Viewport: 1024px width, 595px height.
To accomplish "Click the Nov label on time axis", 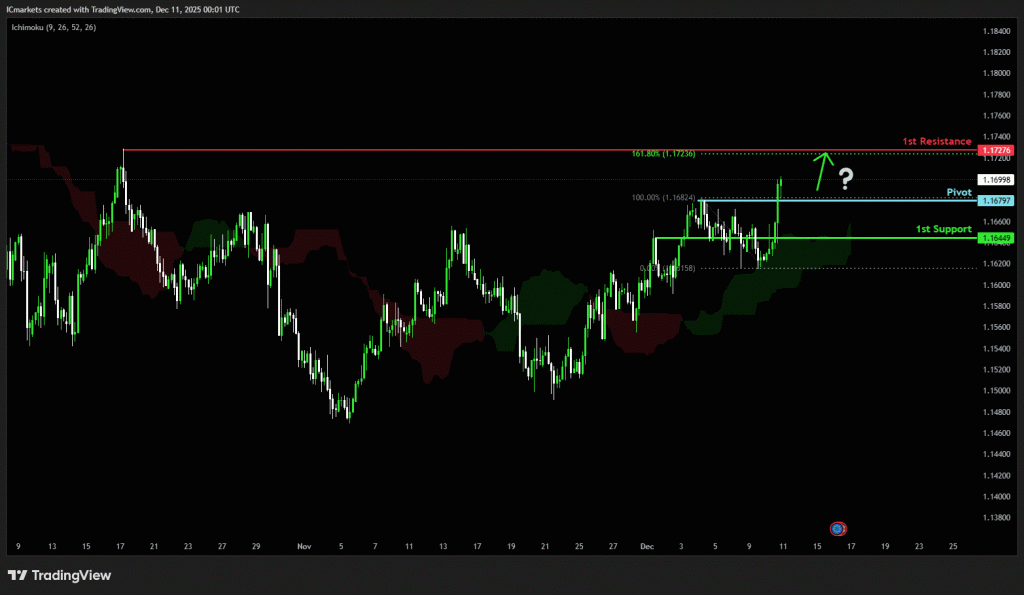I will tap(305, 547).
